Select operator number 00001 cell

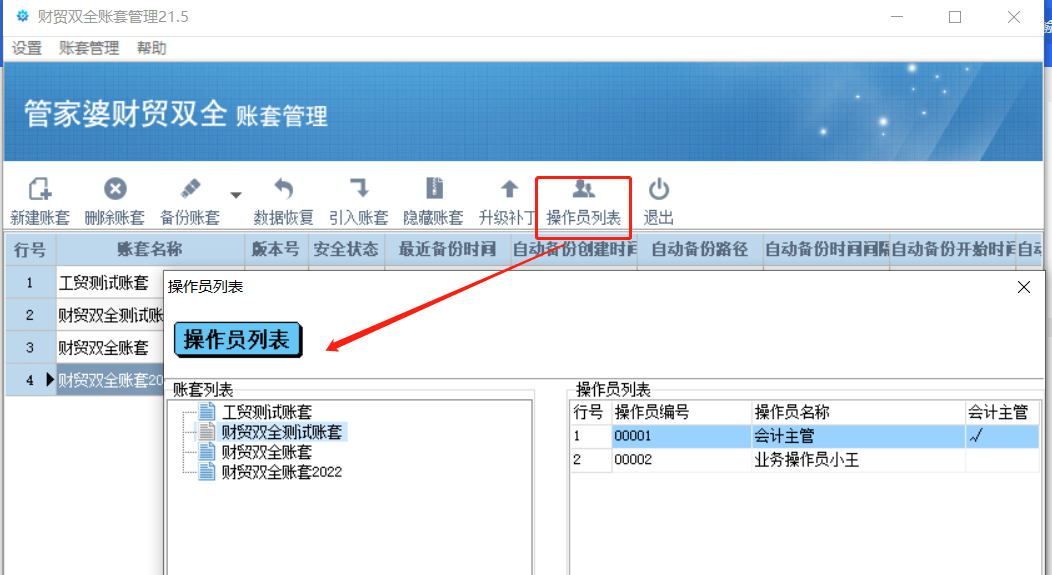682,436
